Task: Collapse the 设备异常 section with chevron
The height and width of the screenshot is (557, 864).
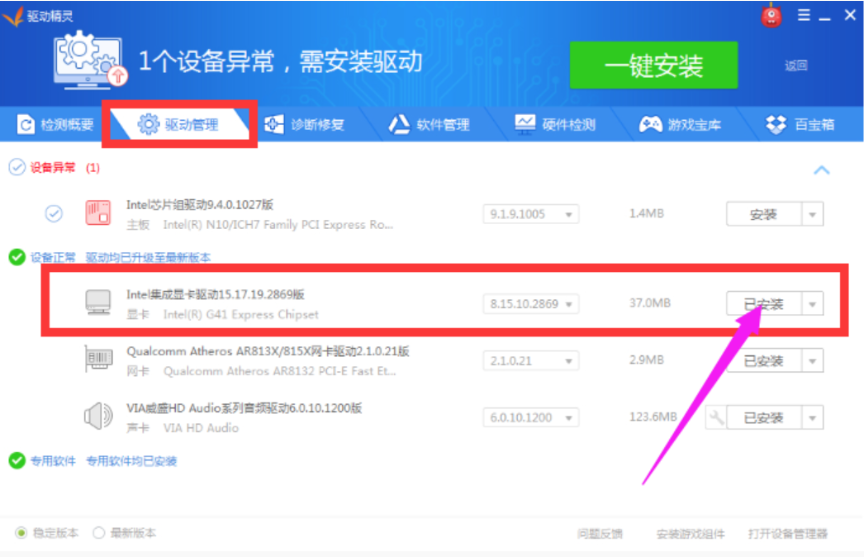Action: coord(821,170)
